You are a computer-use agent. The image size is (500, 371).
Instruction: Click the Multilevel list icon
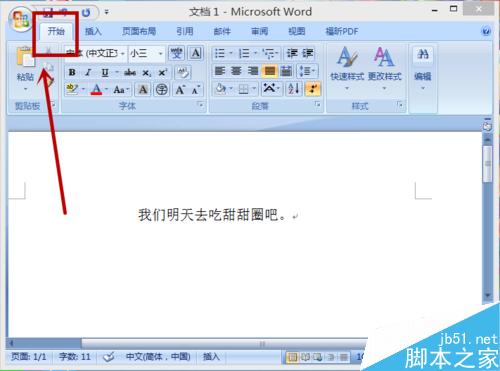[268, 53]
